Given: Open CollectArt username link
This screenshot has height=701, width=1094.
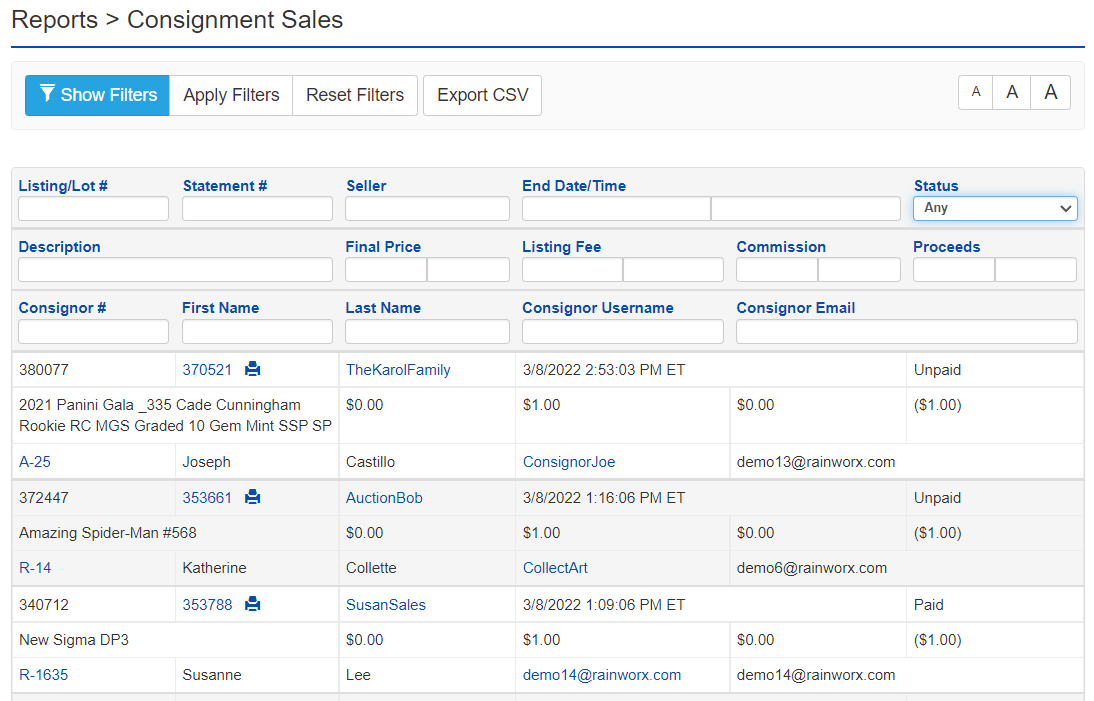Looking at the screenshot, I should pos(555,568).
